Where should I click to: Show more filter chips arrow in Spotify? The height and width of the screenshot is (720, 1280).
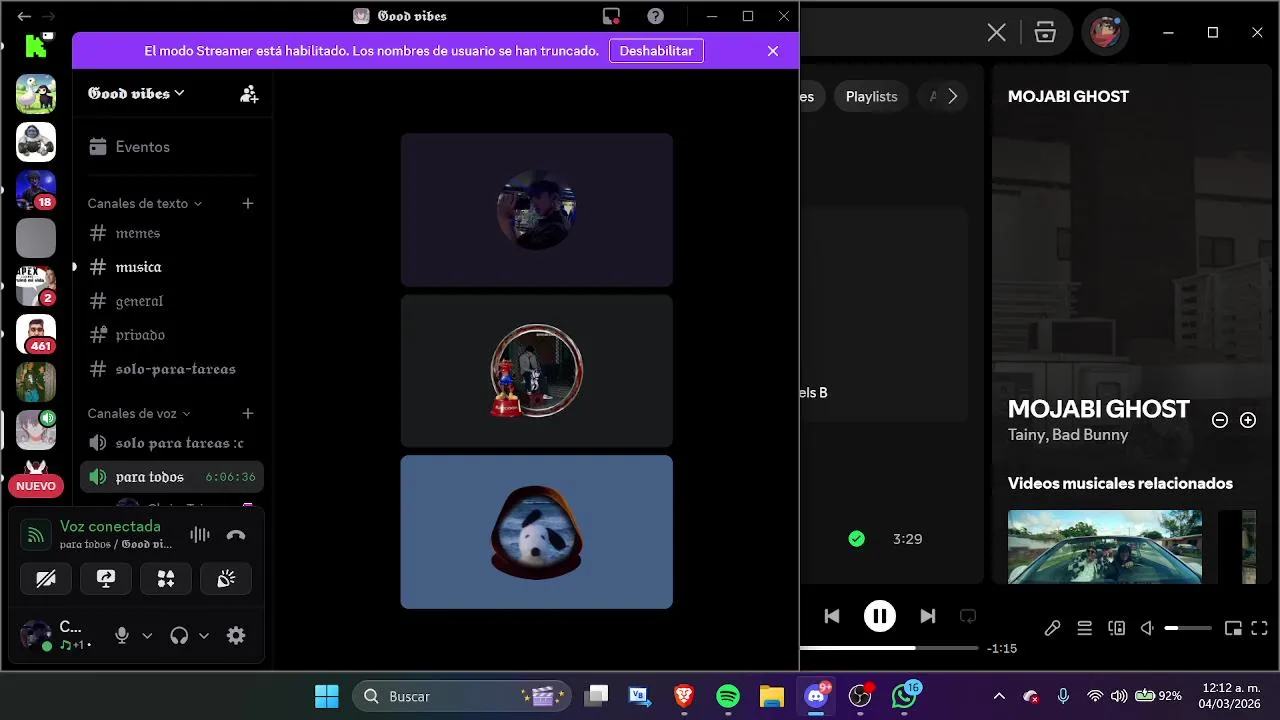pyautogui.click(x=953, y=97)
